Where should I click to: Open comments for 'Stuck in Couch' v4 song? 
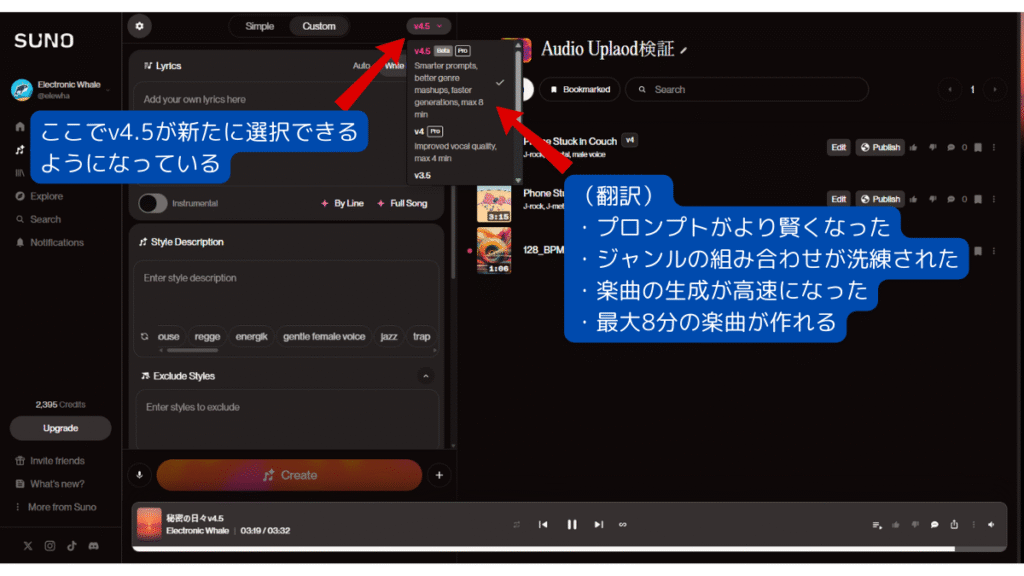pos(951,148)
